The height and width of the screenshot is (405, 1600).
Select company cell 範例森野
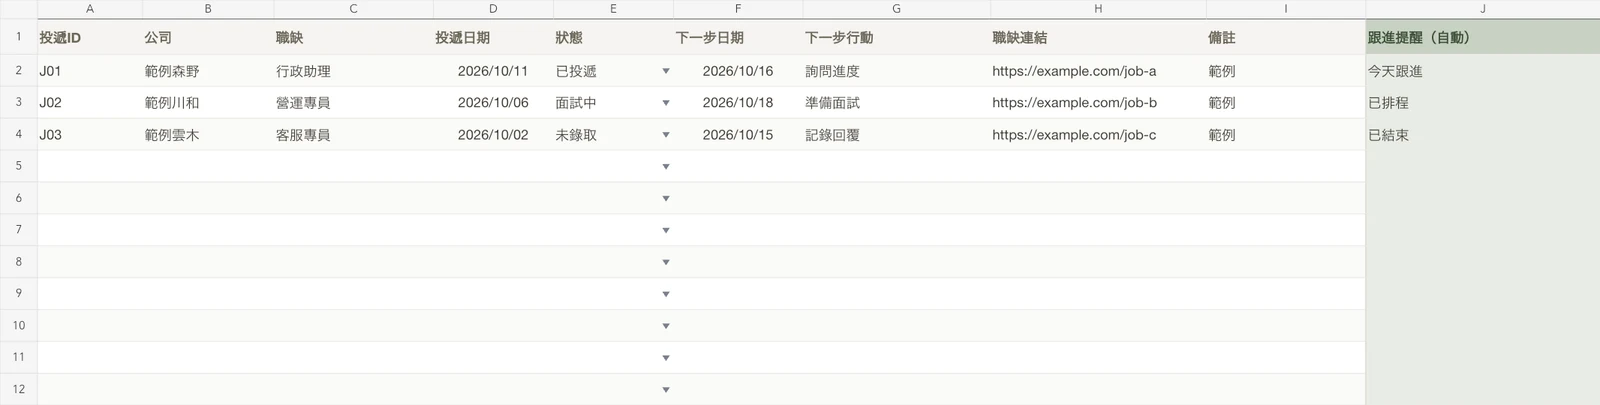[x=208, y=71]
